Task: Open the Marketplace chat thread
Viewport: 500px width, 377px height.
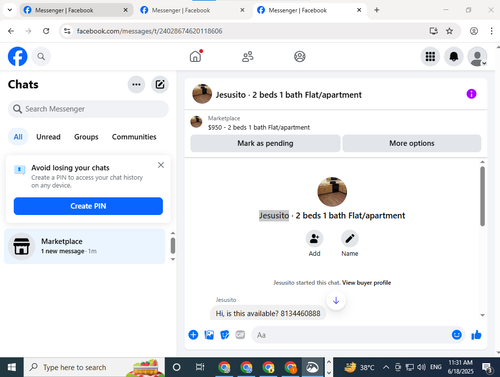Action: [x=85, y=246]
